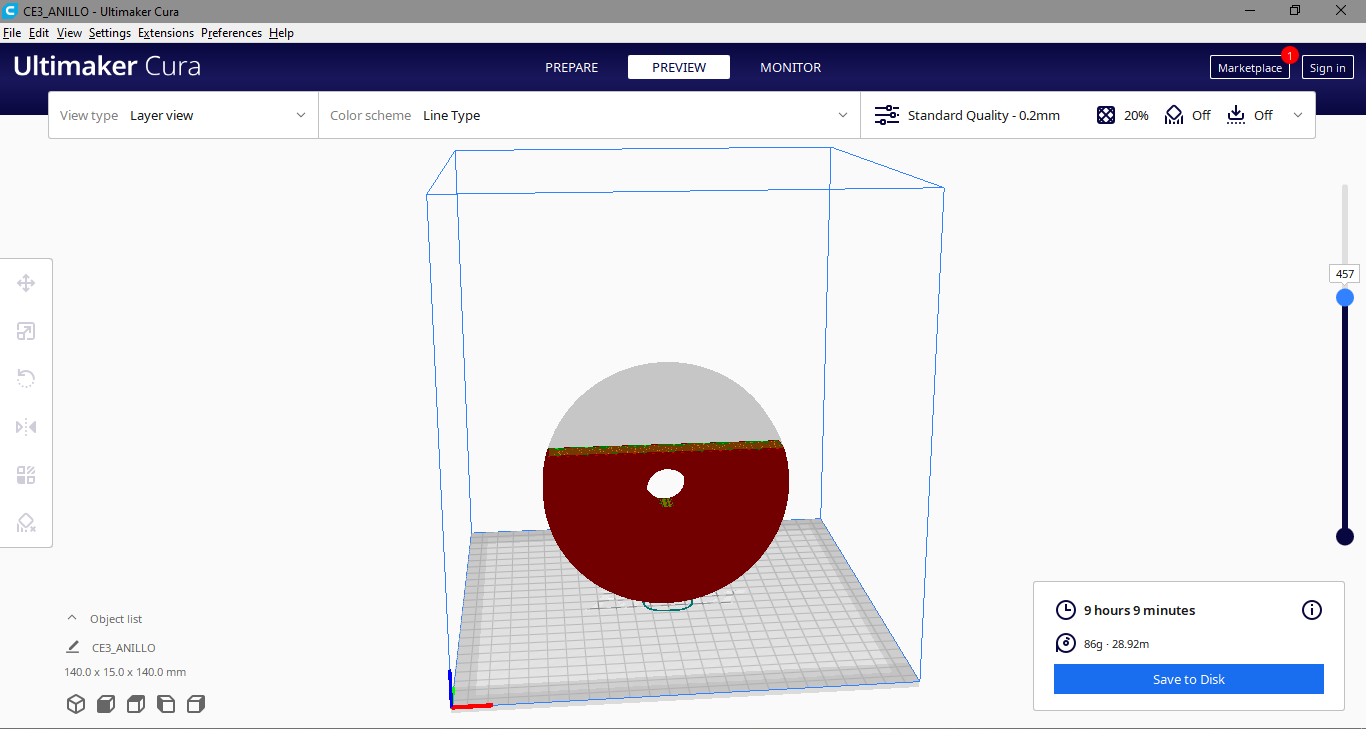Open the Edit menu
Screen dimensions: 1366x729
pyautogui.click(x=39, y=33)
